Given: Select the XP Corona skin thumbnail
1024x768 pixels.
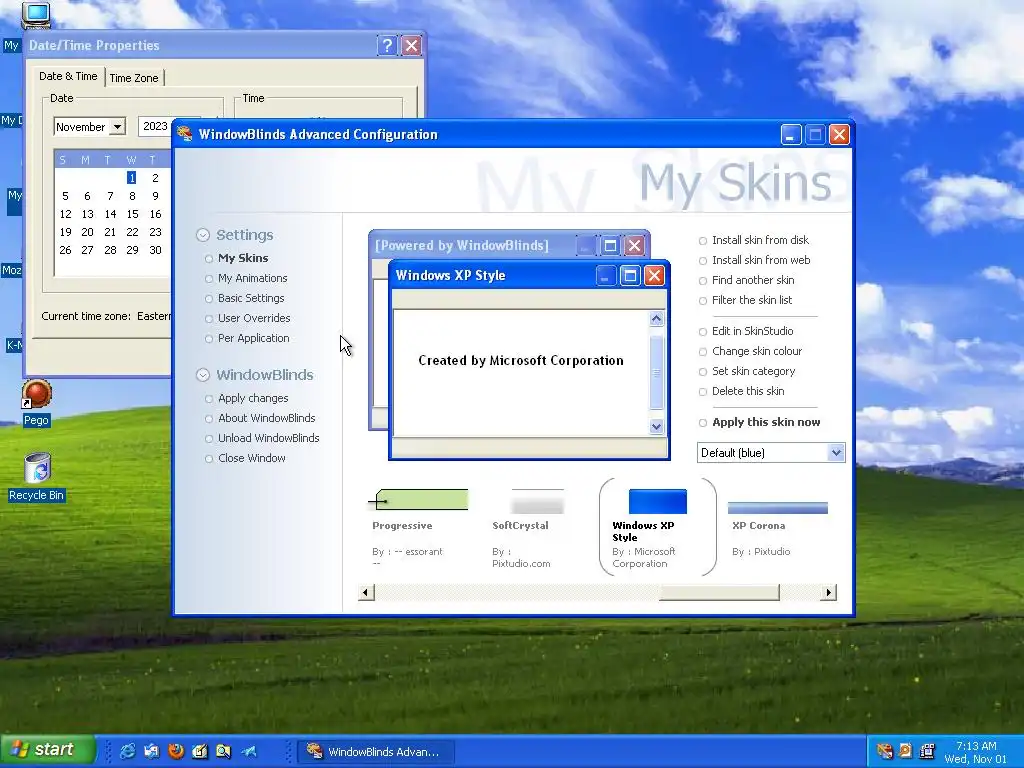Looking at the screenshot, I should point(777,507).
